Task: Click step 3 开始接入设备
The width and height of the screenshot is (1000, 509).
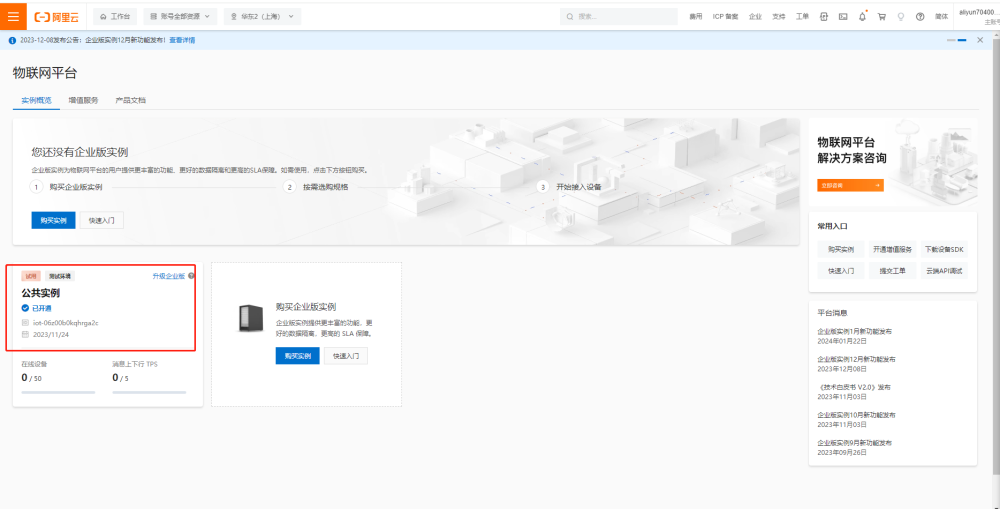Action: [x=569, y=187]
